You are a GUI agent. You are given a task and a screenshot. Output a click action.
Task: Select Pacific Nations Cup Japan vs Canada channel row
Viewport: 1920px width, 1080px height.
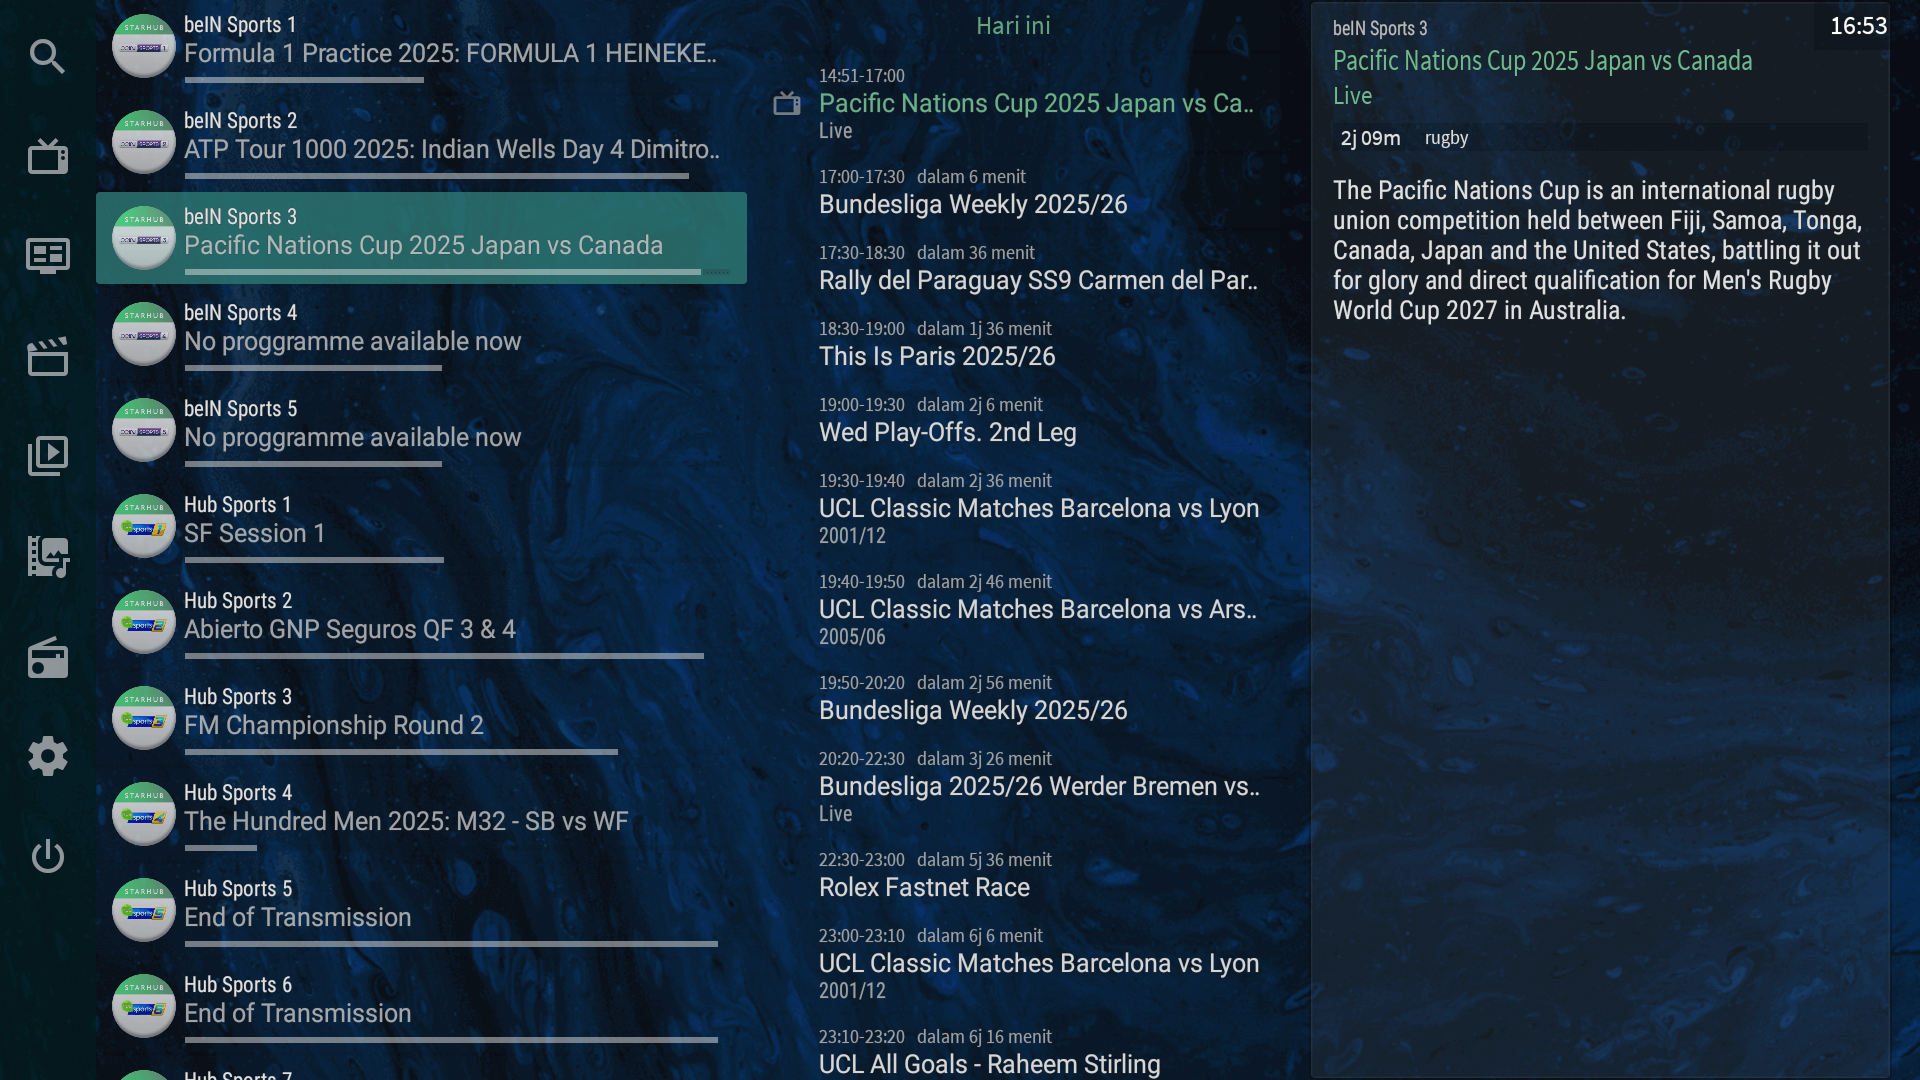[421, 238]
